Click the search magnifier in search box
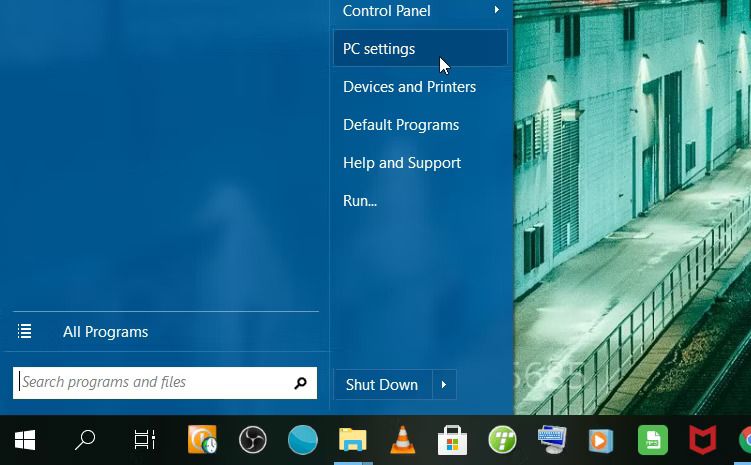Viewport: 751px width, 465px height. (300, 383)
